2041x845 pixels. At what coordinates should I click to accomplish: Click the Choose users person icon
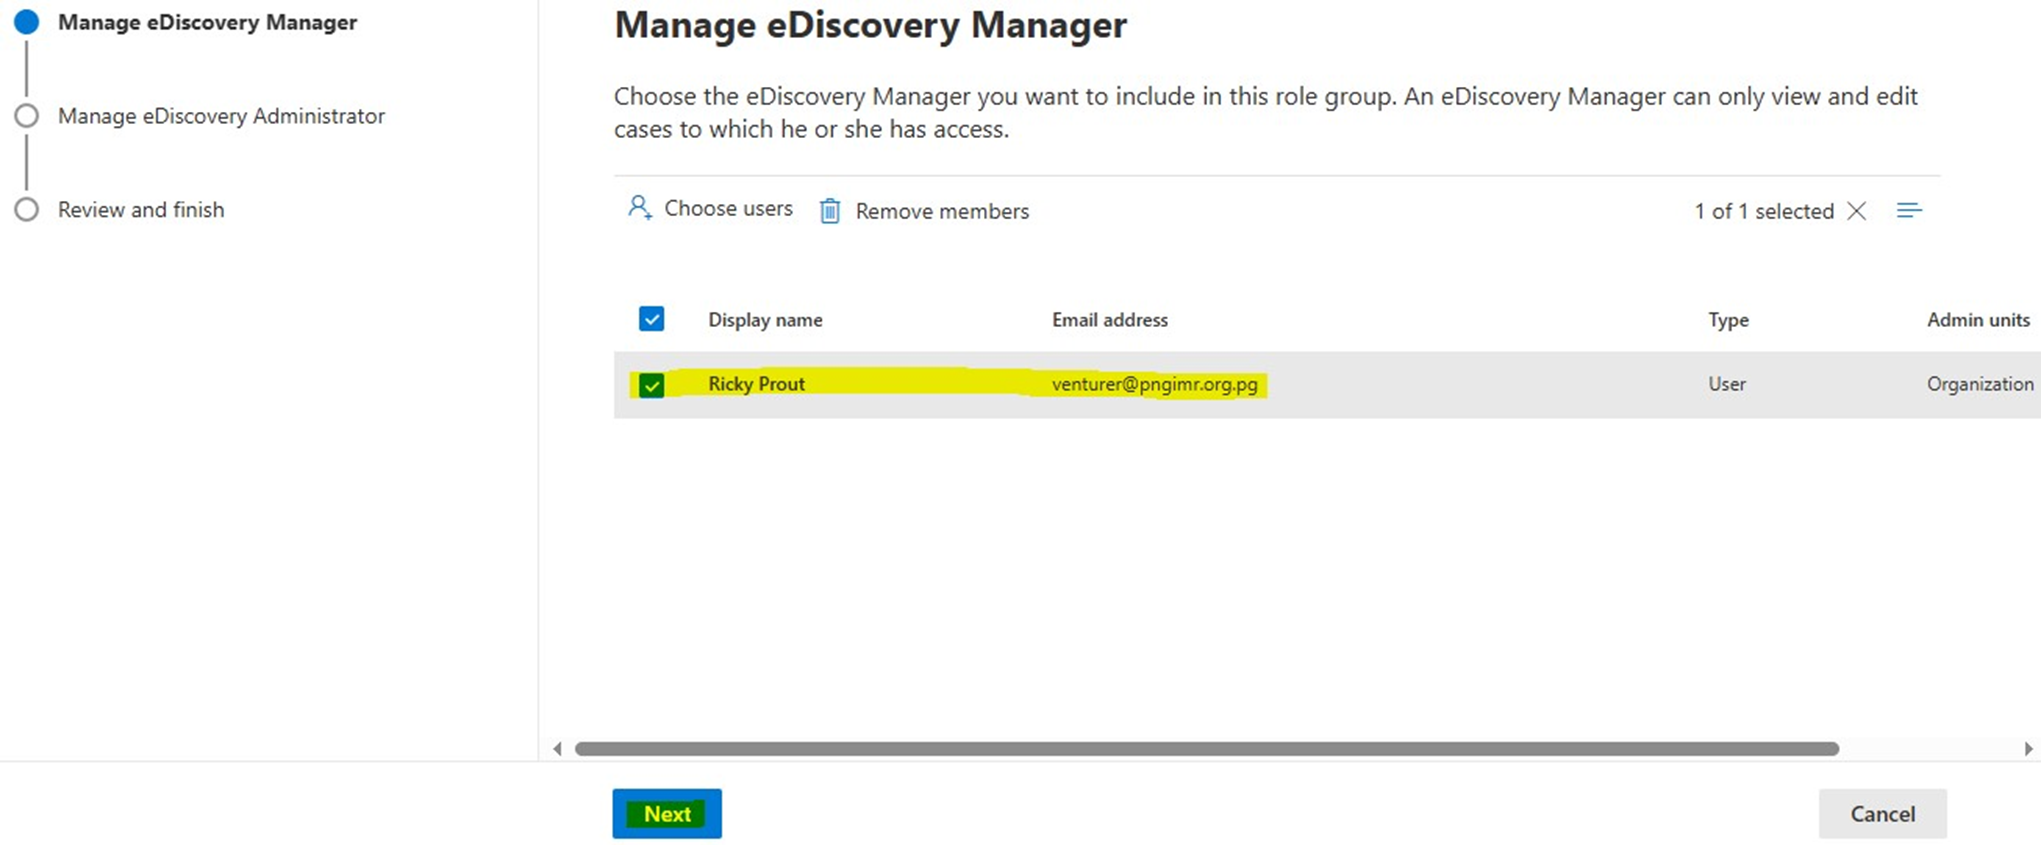click(639, 208)
